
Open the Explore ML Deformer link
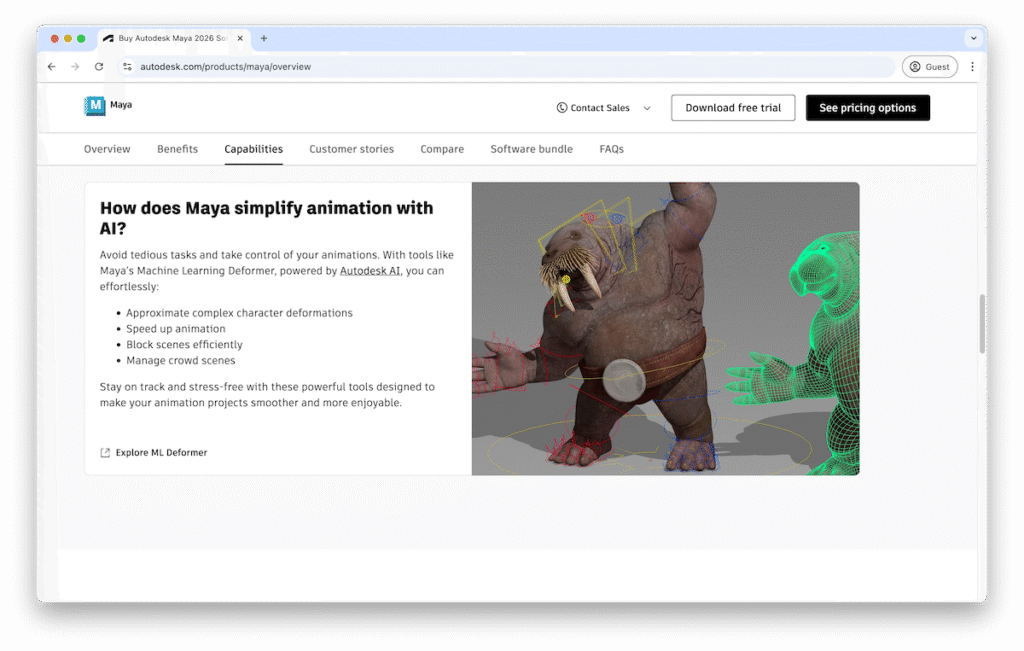[161, 453]
